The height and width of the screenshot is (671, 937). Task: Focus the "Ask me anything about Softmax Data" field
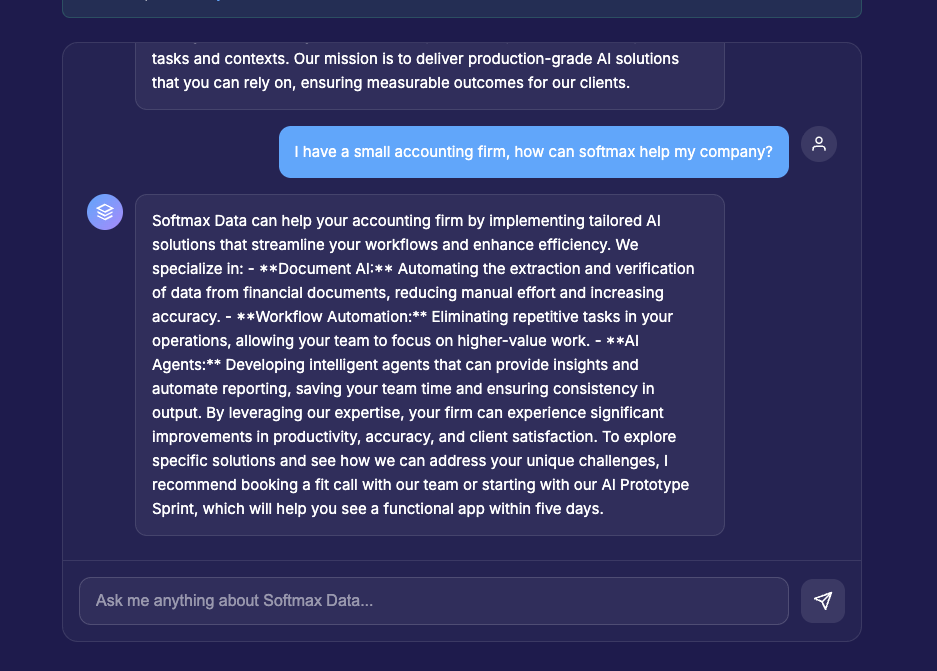pyautogui.click(x=433, y=601)
